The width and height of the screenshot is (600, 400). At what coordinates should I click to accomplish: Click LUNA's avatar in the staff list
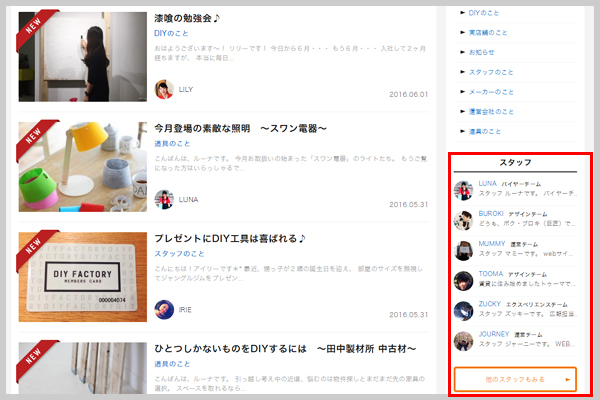click(463, 190)
